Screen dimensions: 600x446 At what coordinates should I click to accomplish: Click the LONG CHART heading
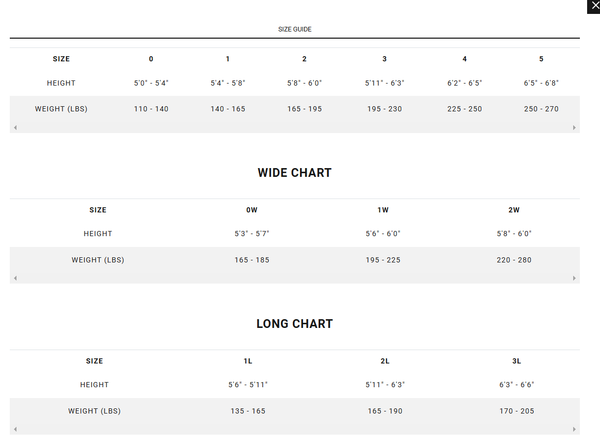pos(294,324)
